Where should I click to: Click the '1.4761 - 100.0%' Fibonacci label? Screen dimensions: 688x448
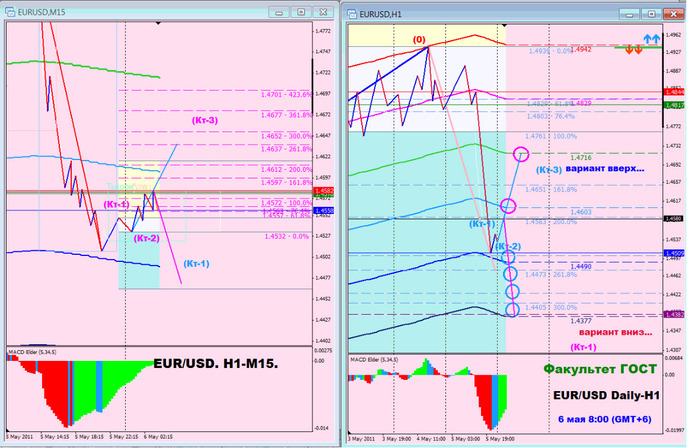click(x=551, y=136)
